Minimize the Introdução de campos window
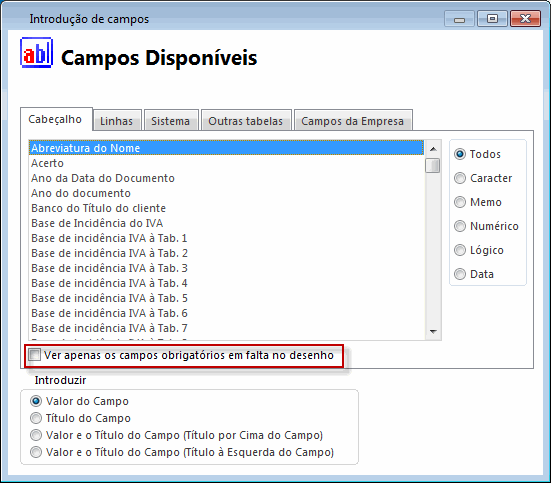 coord(459,19)
